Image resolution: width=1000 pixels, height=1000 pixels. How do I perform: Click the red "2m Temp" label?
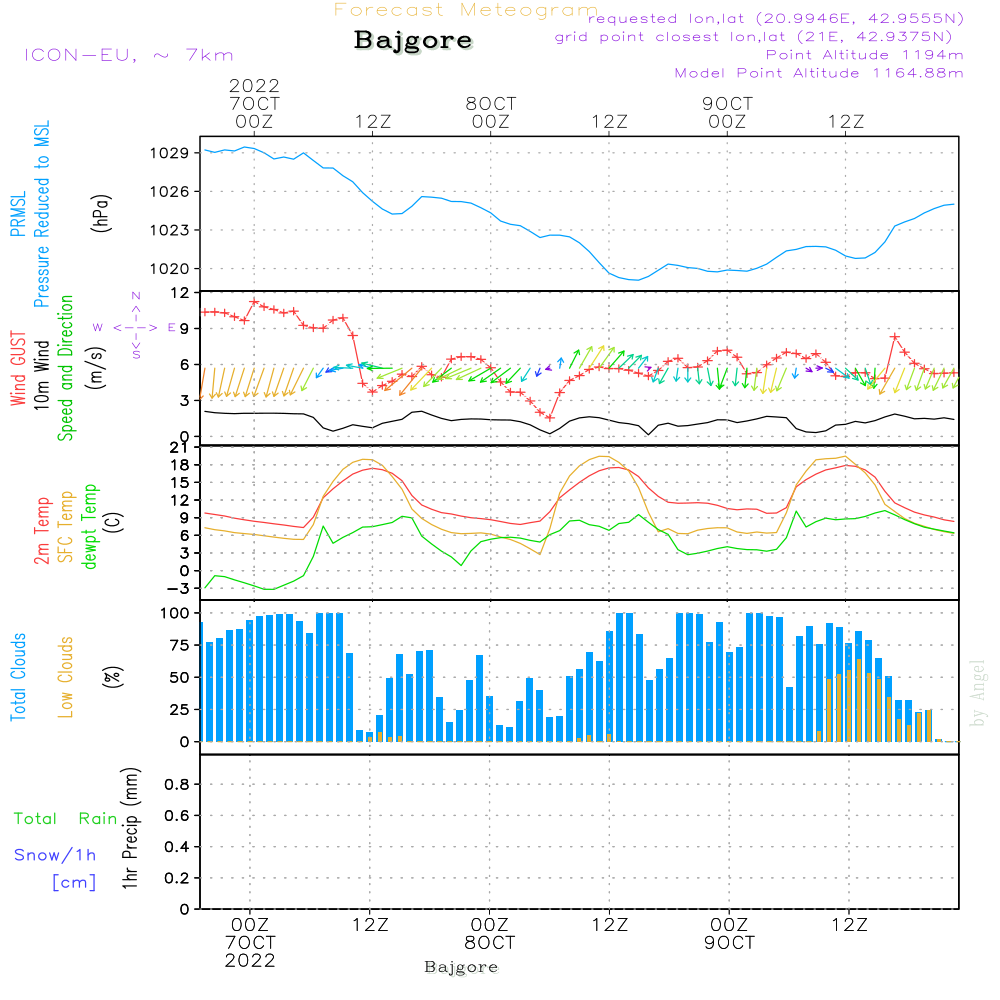[x=41, y=531]
